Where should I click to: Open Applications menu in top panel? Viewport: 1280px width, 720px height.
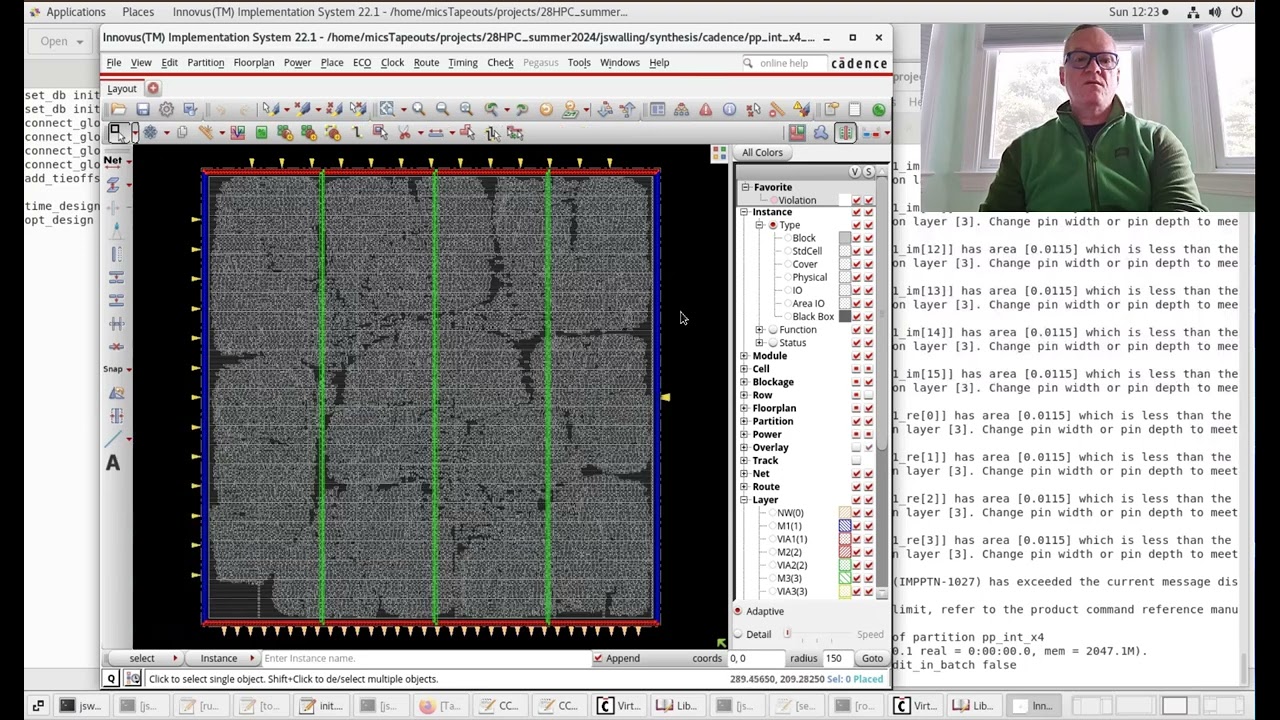76,12
